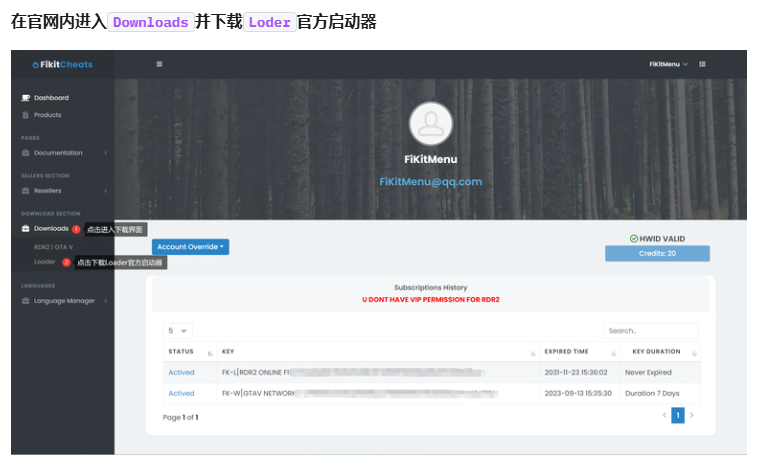Open the grid icon in top-right header
This screenshot has width=762, height=468.
703,64
